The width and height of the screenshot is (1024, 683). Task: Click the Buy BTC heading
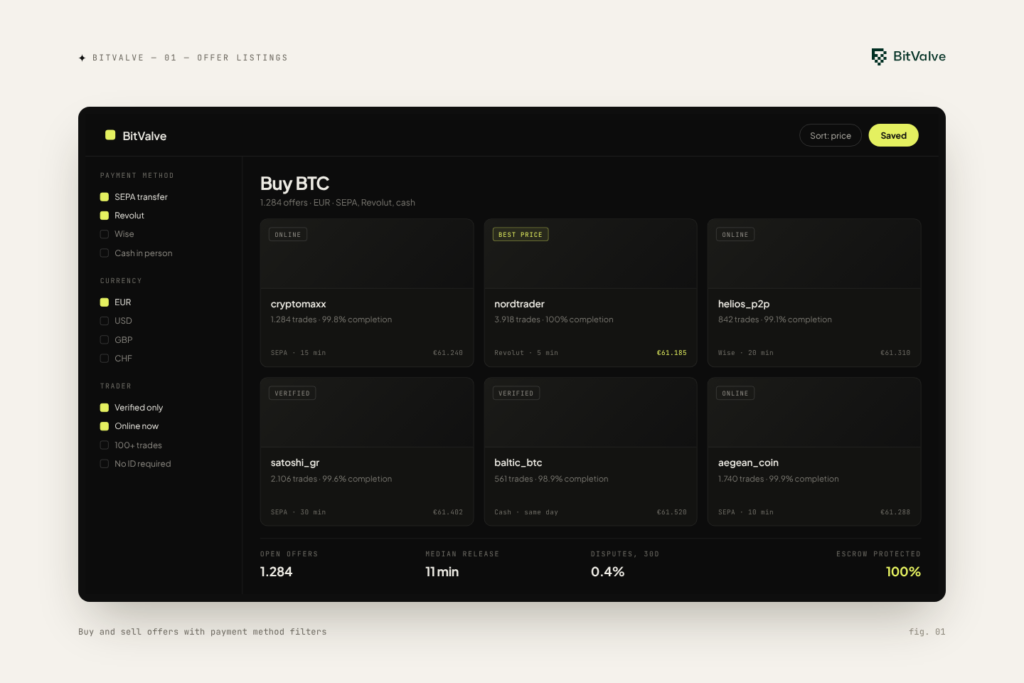(295, 183)
